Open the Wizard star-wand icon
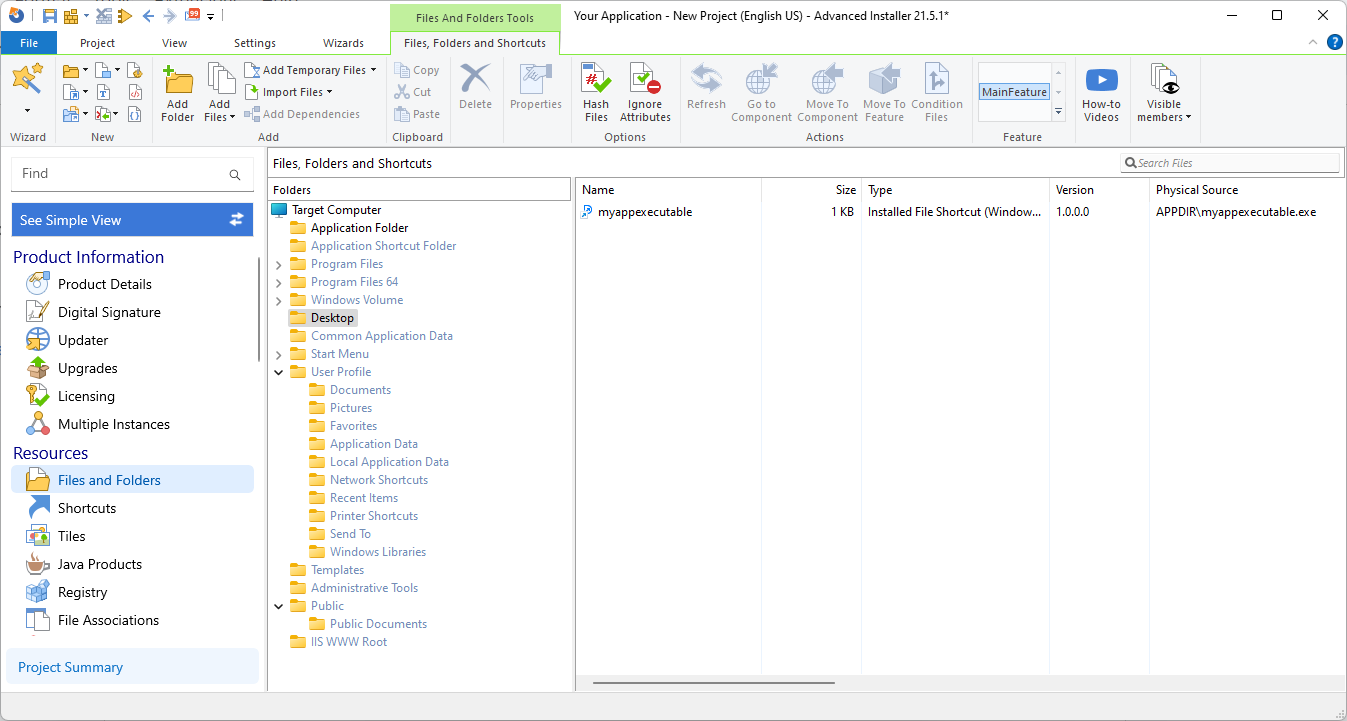The width and height of the screenshot is (1347, 721). tap(27, 78)
